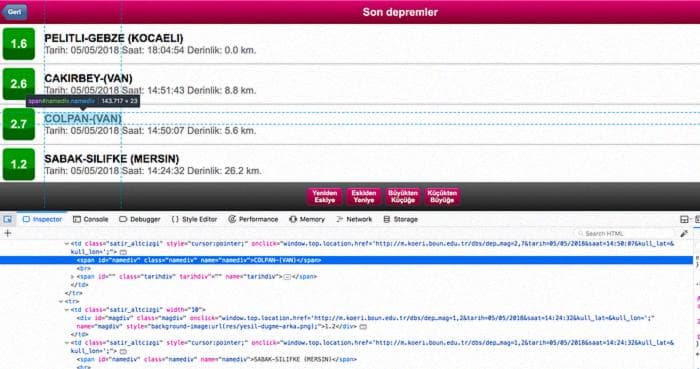This screenshot has width=700, height=369.
Task: Click the event badge on the magdiv 1.2 line
Action: click(x=363, y=327)
